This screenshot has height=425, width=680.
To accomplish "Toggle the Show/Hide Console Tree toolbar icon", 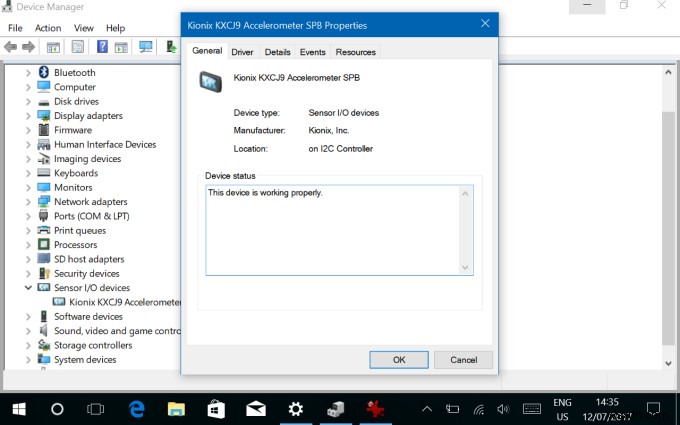I will [x=53, y=46].
